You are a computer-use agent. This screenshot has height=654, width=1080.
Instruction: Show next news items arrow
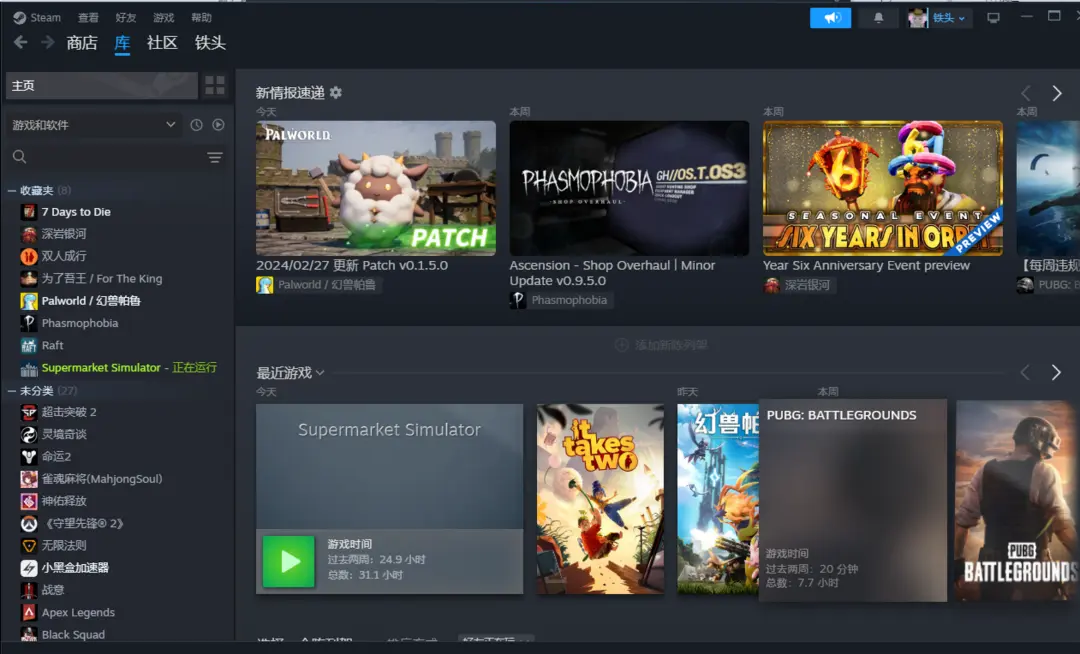1057,93
